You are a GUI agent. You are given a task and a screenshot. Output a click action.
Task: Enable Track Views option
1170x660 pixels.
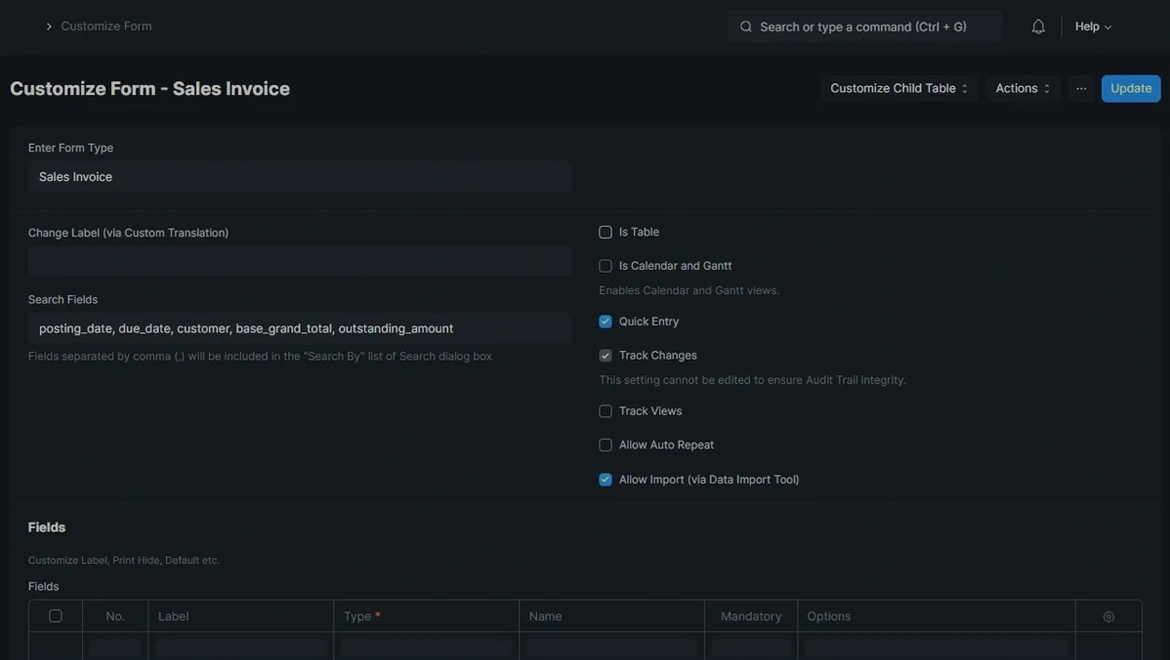click(x=605, y=411)
